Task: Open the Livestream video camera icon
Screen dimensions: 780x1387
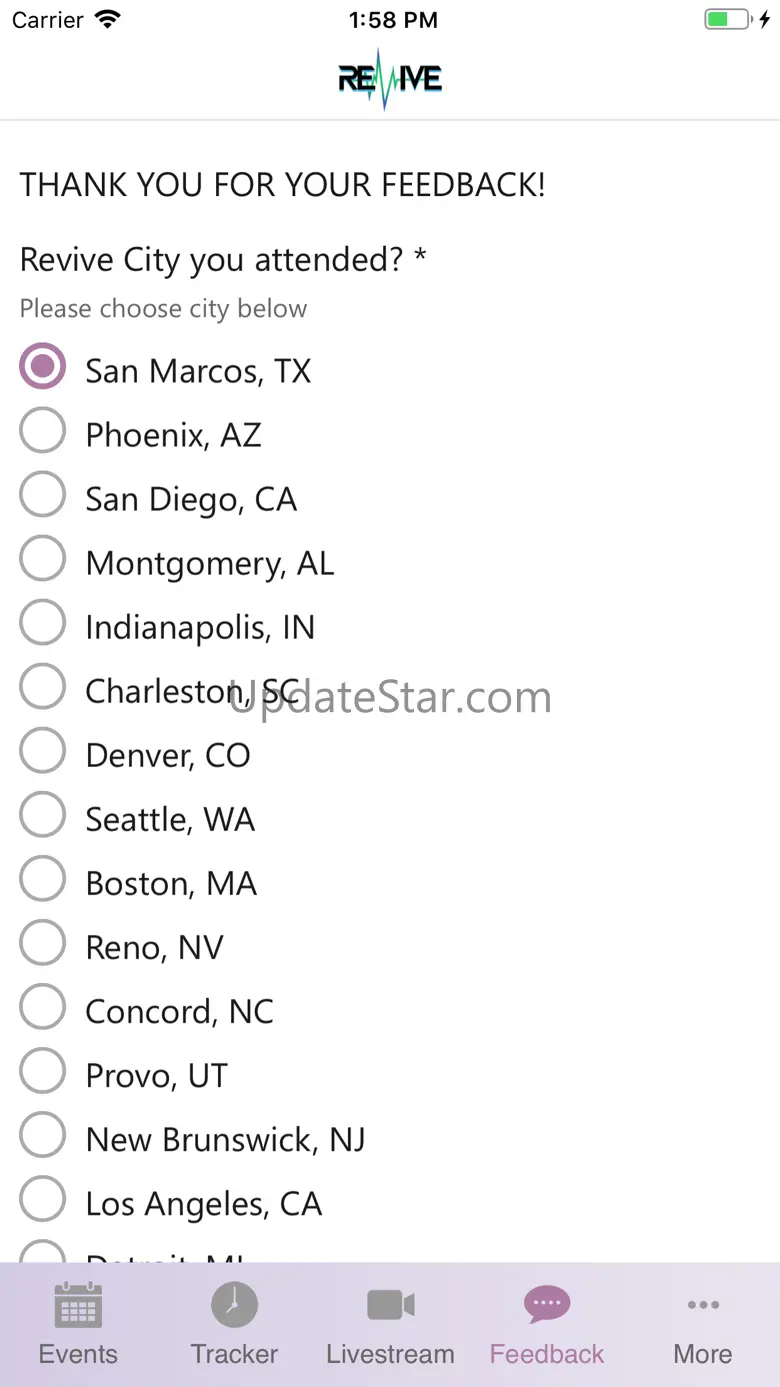Action: pyautogui.click(x=390, y=1305)
